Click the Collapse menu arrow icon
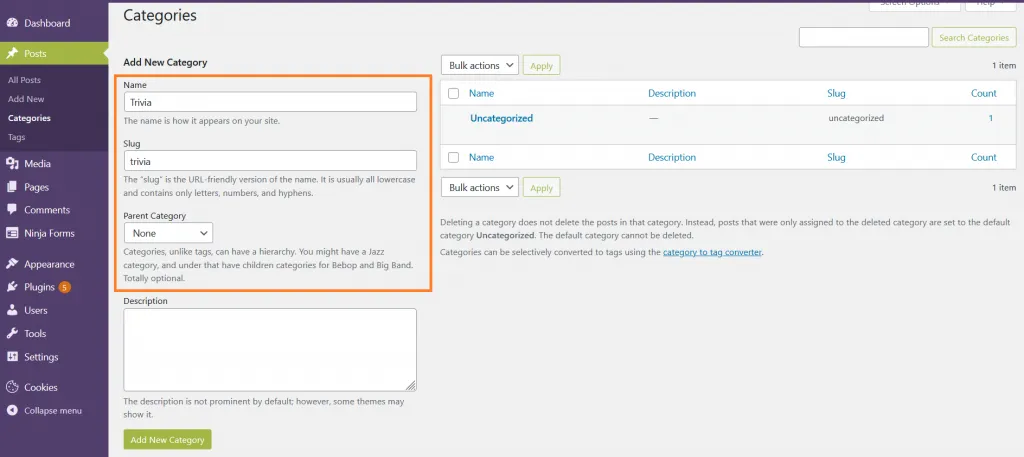The image size is (1024, 457). coord(12,411)
